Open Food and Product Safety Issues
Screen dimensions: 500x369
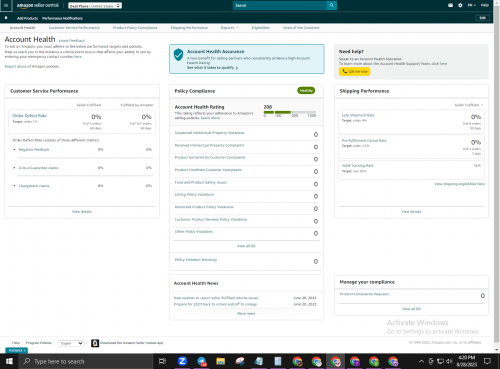[x=201, y=183]
